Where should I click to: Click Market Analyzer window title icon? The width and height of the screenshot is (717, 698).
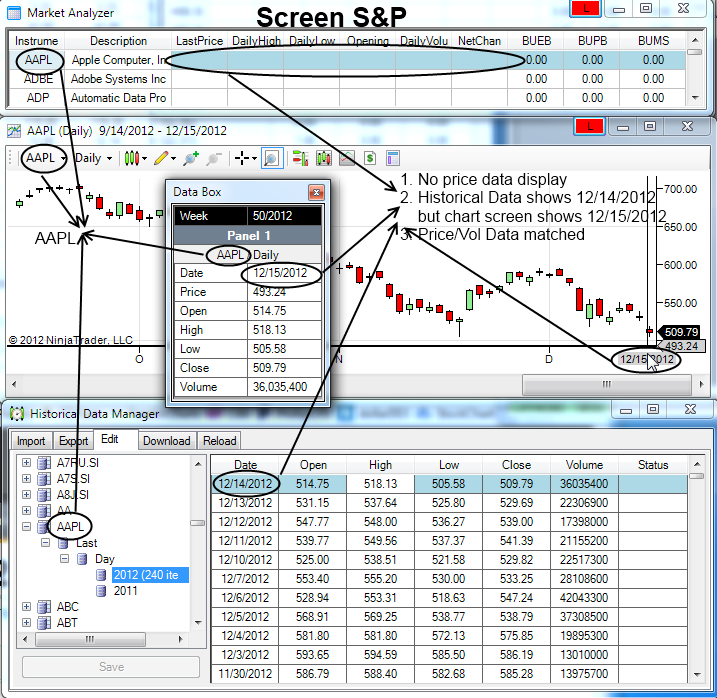[14, 13]
